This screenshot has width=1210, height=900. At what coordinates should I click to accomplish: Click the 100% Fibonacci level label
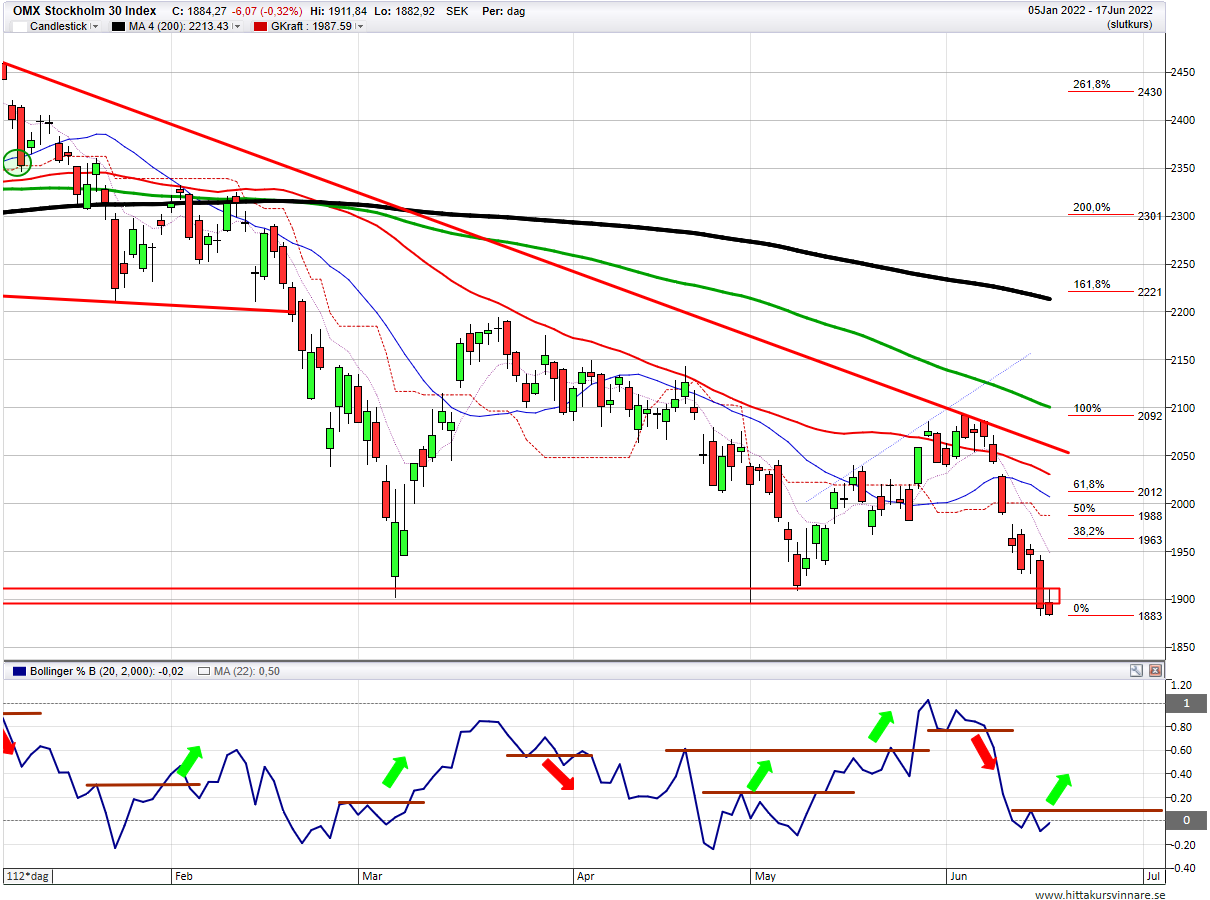pyautogui.click(x=1087, y=409)
